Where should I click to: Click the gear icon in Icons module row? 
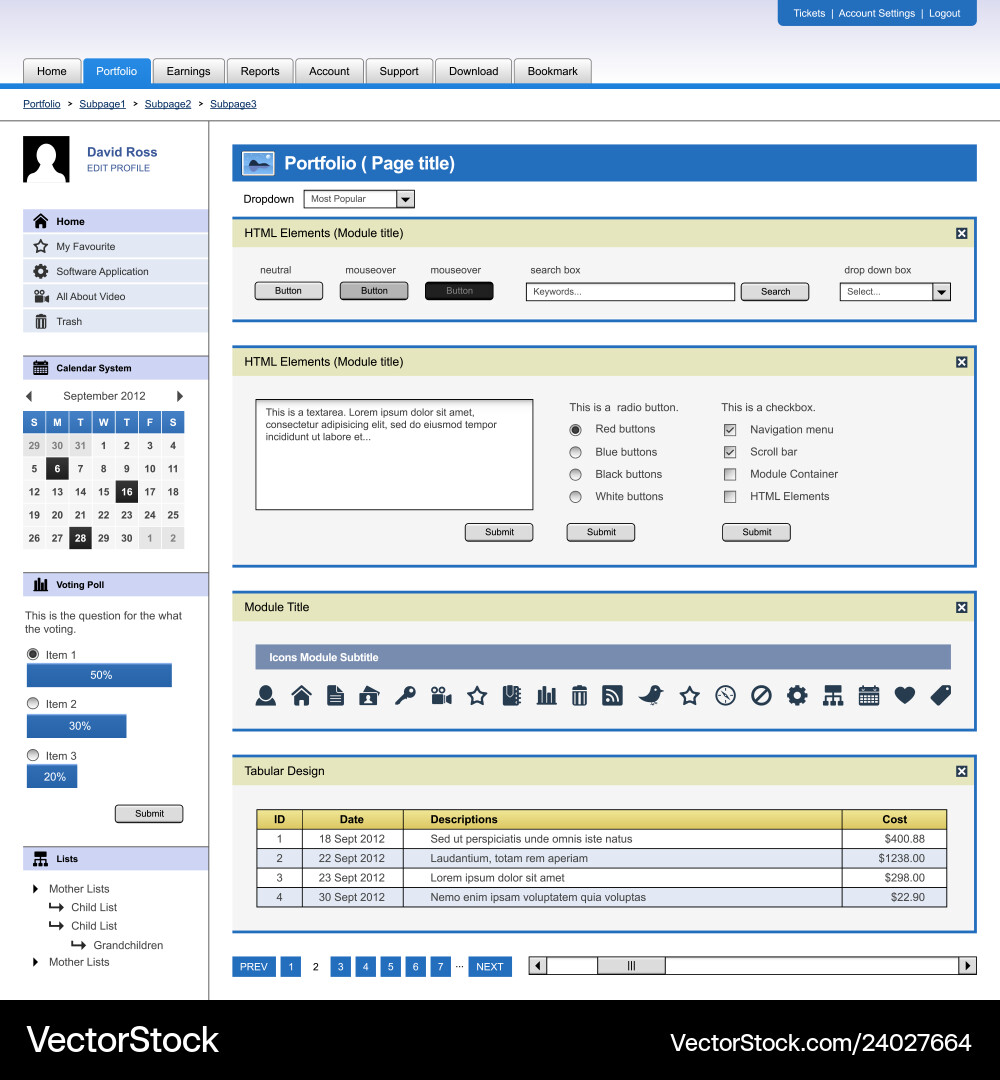[797, 696]
